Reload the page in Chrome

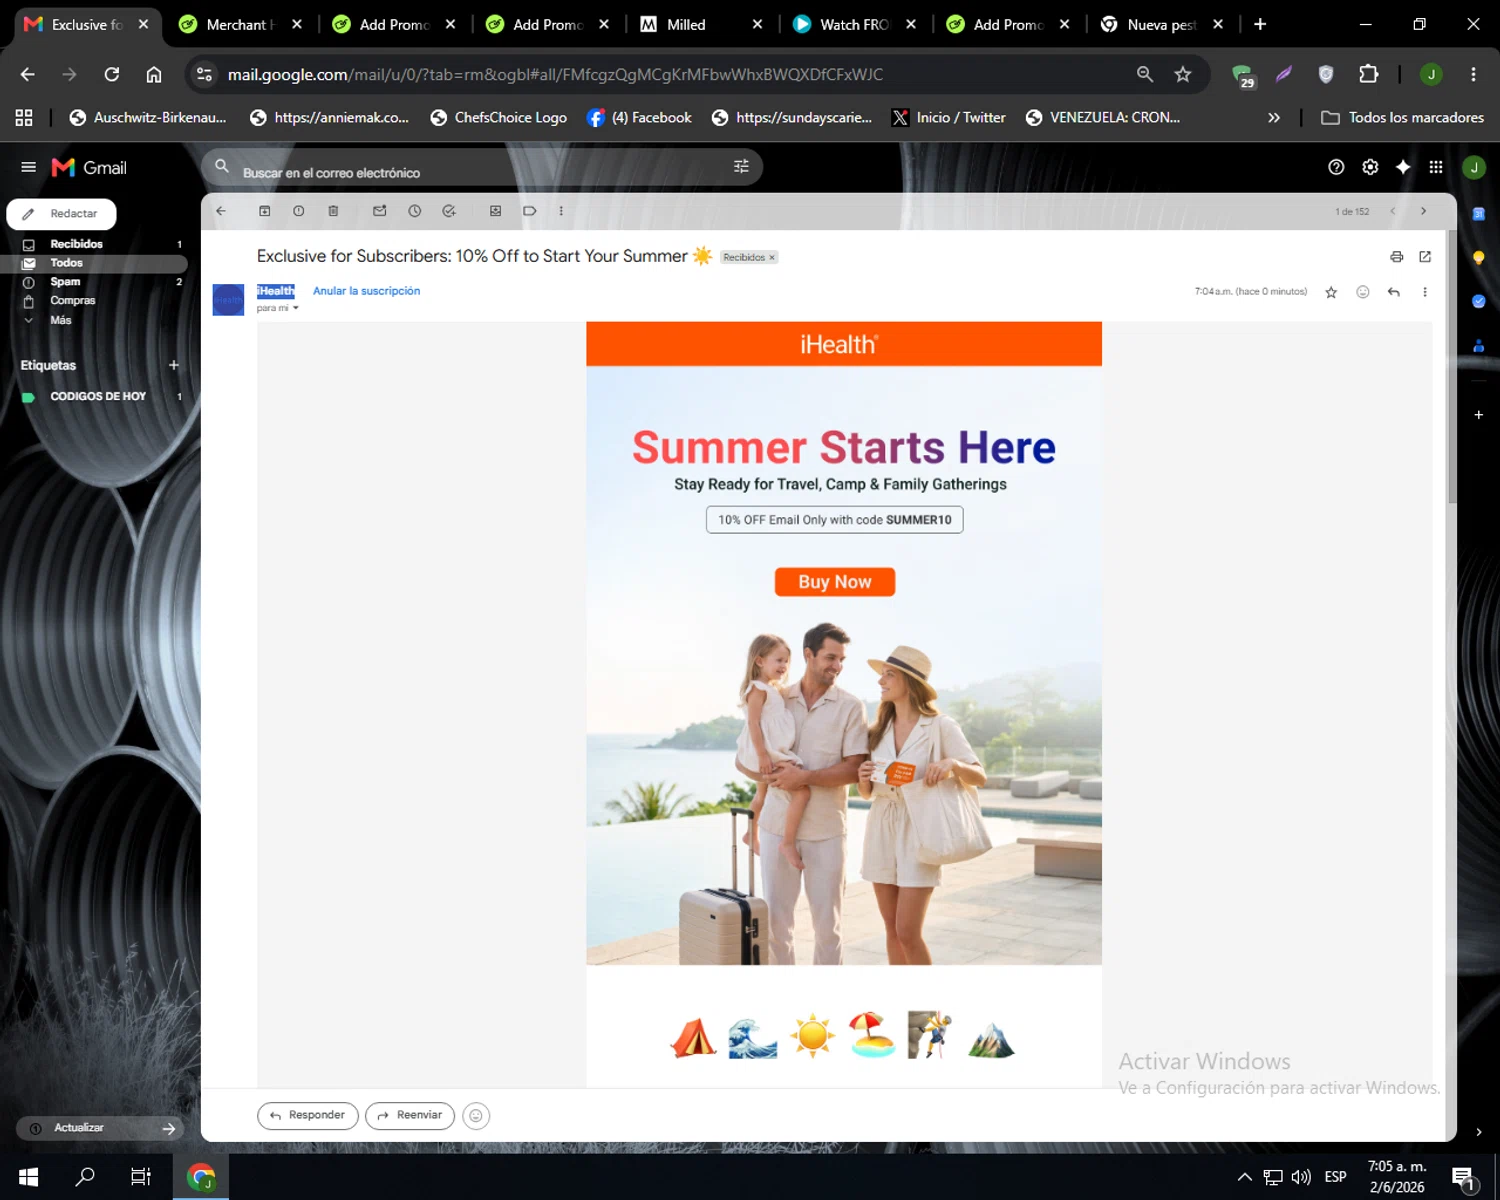[112, 74]
